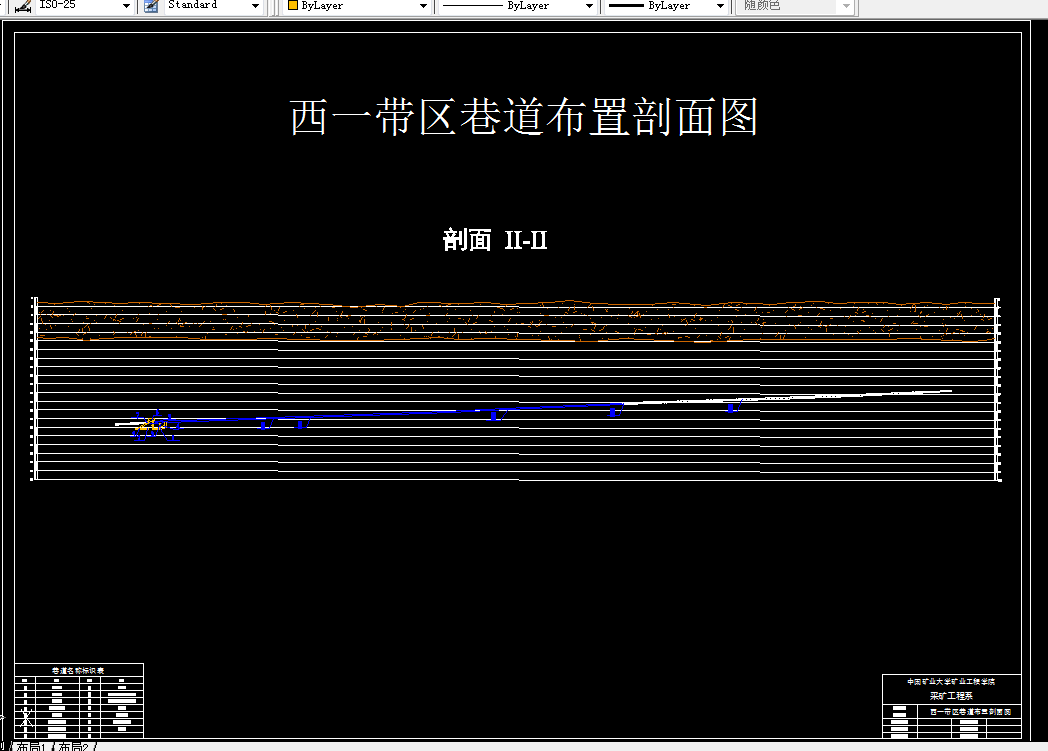Click the yellow roadway symbol at left of section

pos(152,425)
